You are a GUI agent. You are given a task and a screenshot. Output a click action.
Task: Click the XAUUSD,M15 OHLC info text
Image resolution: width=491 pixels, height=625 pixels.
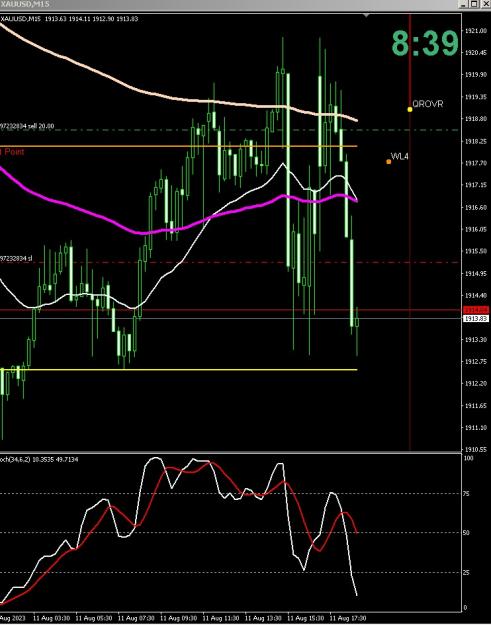click(69, 19)
